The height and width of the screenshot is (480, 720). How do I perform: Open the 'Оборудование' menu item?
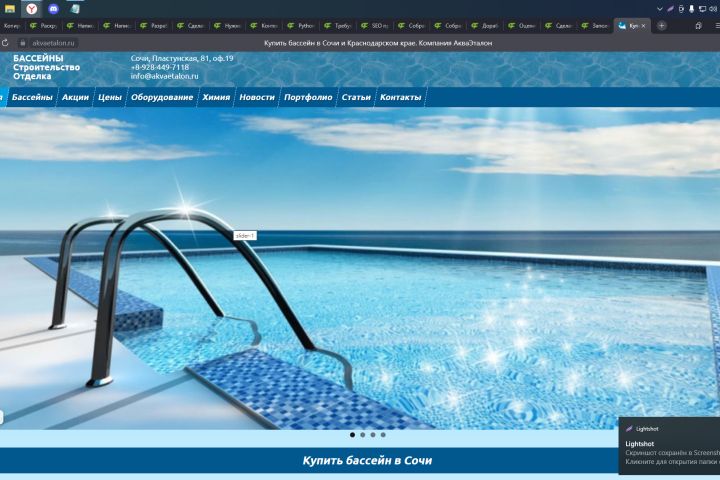162,97
